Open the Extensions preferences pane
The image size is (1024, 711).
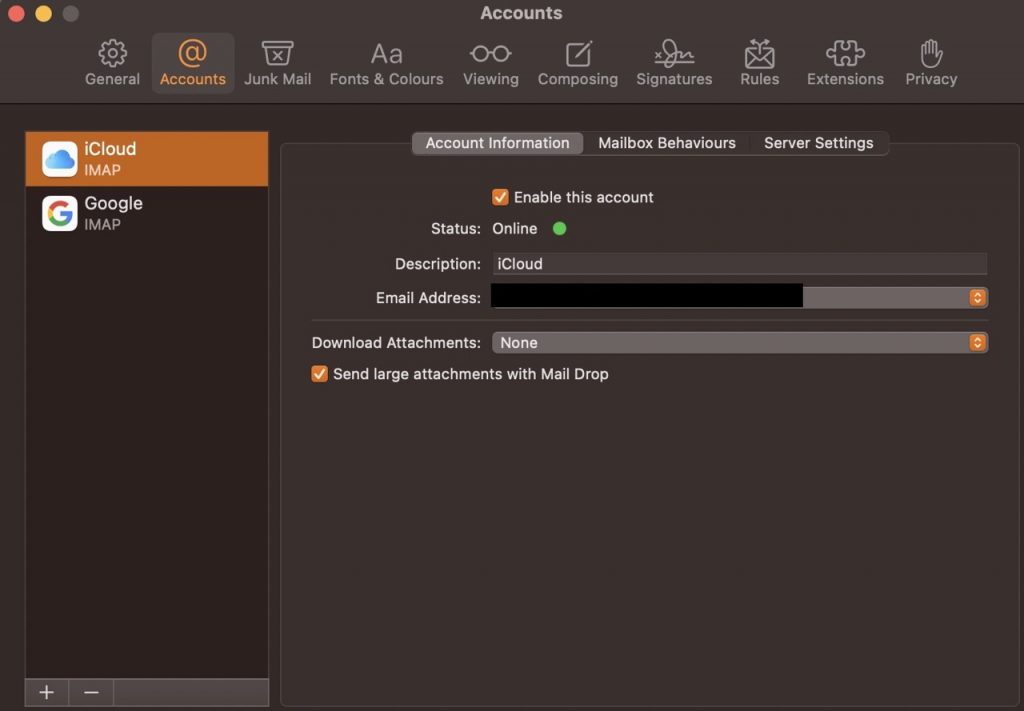tap(845, 63)
